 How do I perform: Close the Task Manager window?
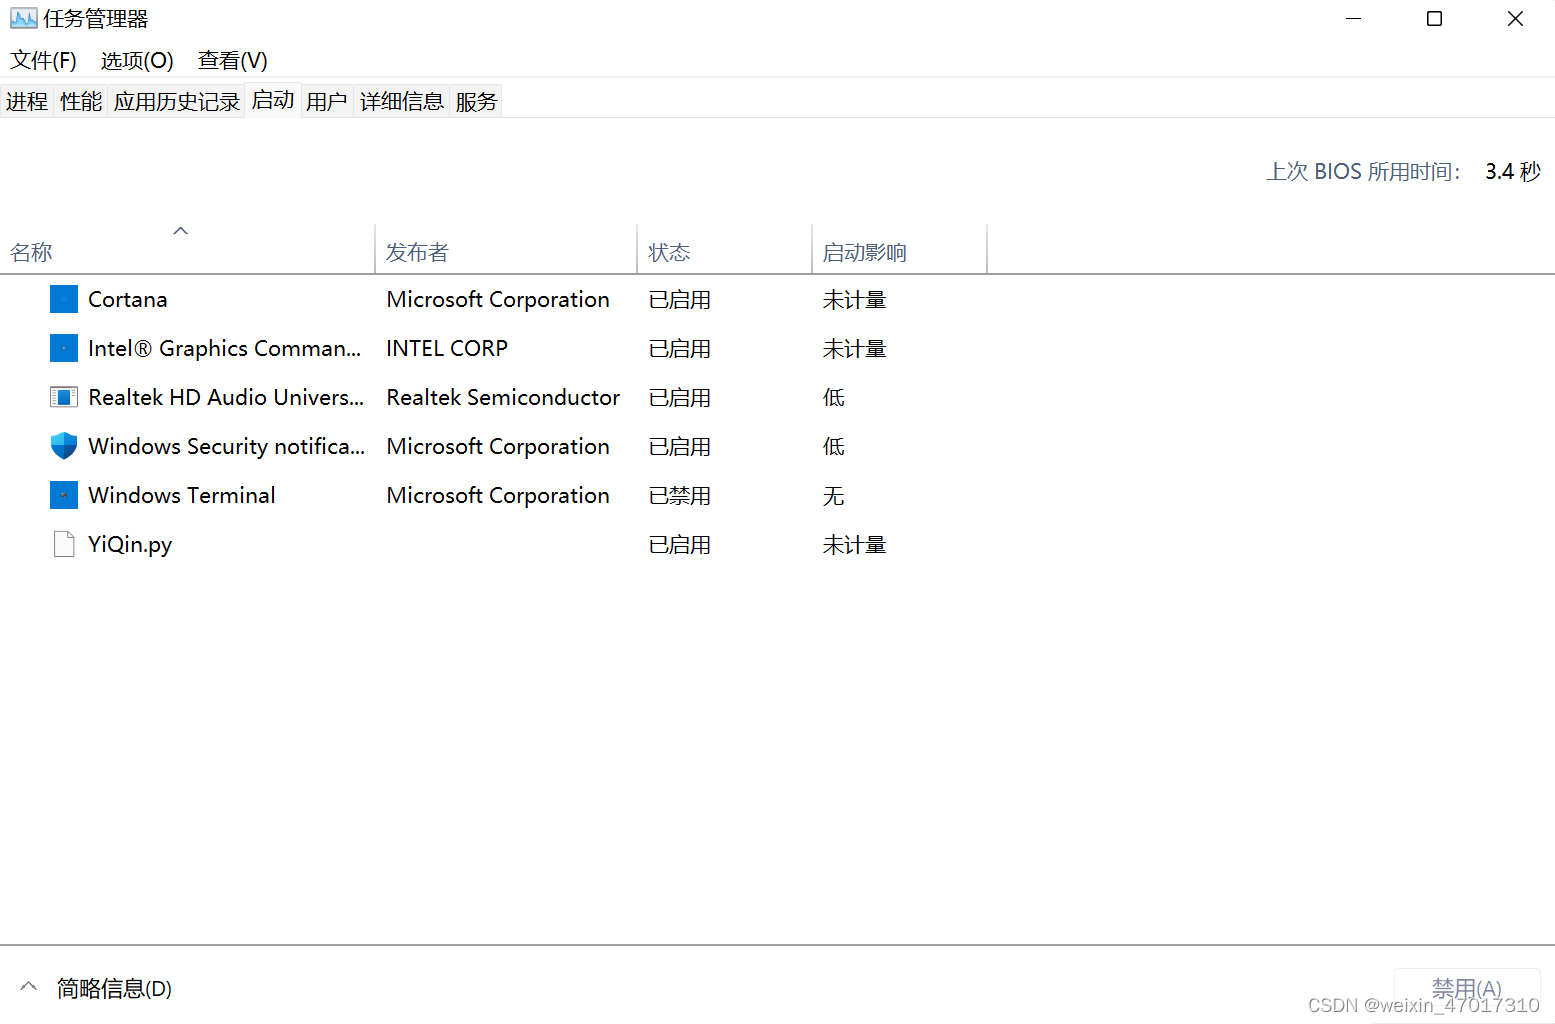point(1515,18)
